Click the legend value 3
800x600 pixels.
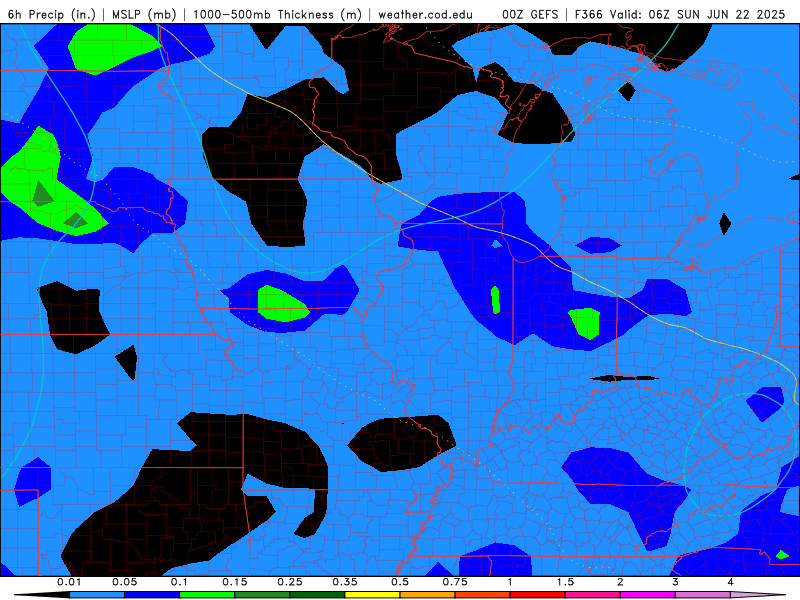pos(675,582)
